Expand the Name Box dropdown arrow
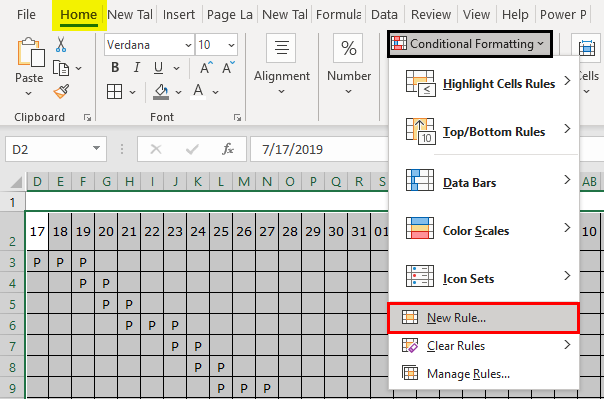 tap(96, 149)
